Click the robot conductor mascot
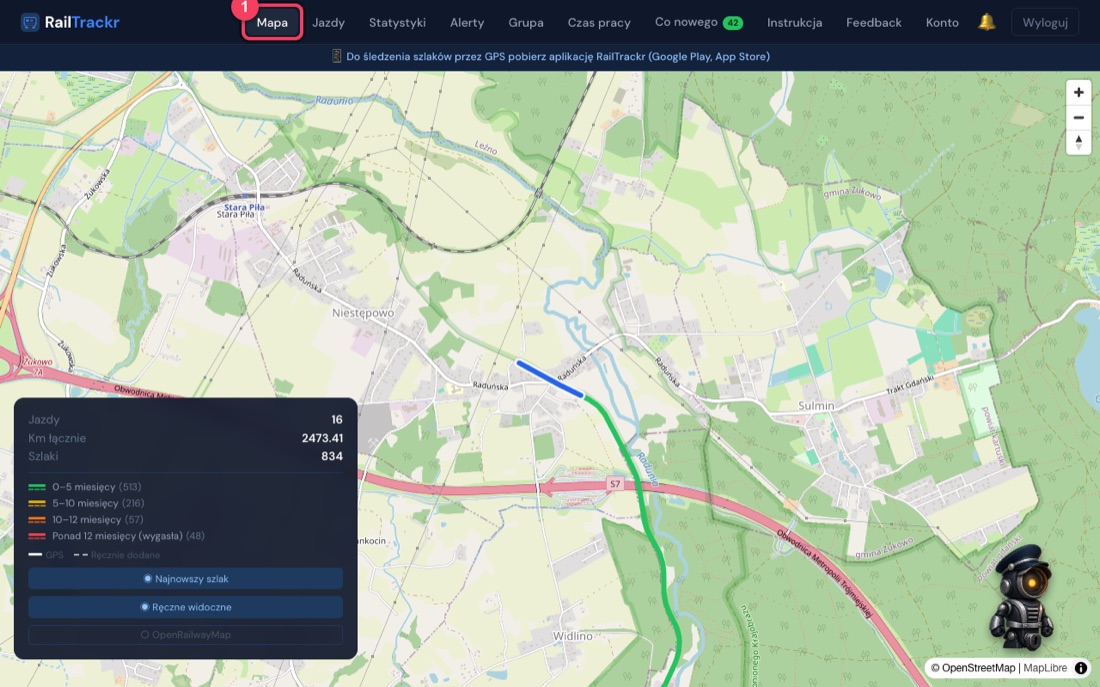Viewport: 1100px width, 687px height. click(x=1021, y=596)
